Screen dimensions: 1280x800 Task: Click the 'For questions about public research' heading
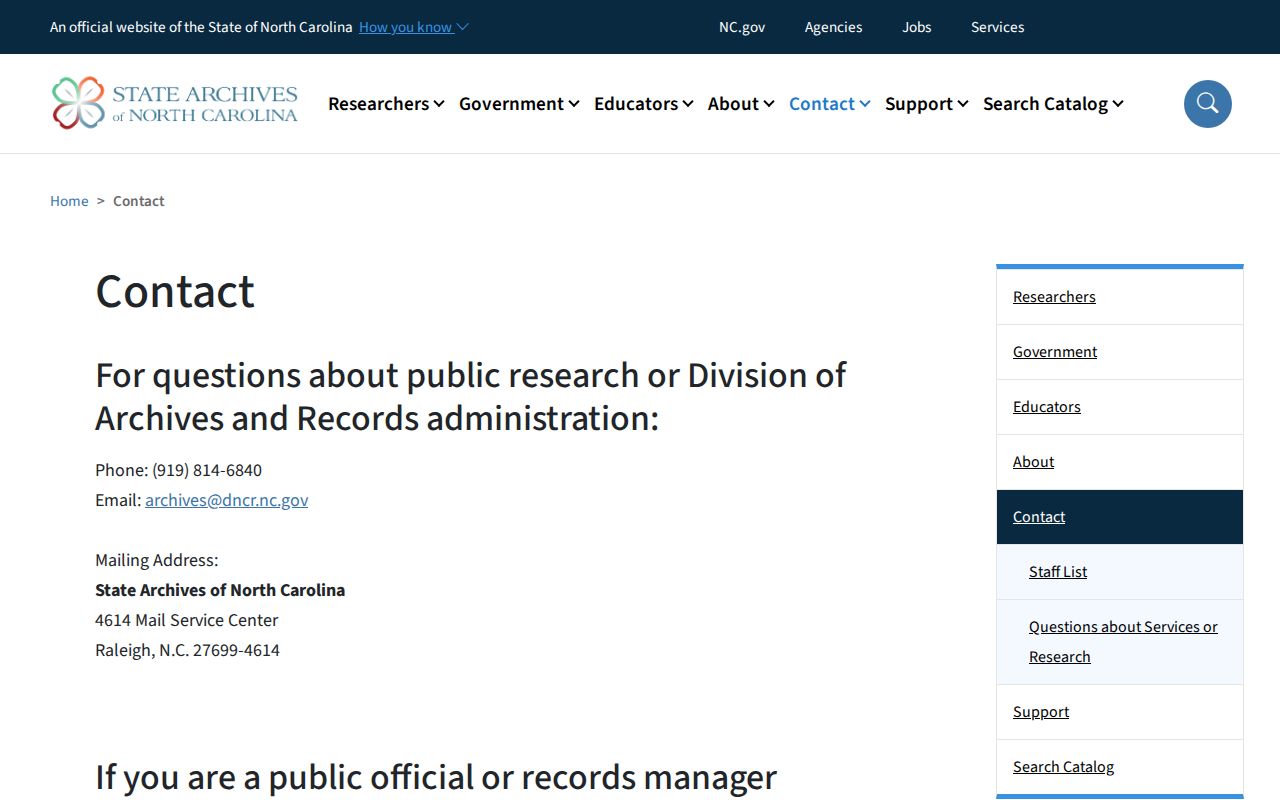tap(471, 396)
